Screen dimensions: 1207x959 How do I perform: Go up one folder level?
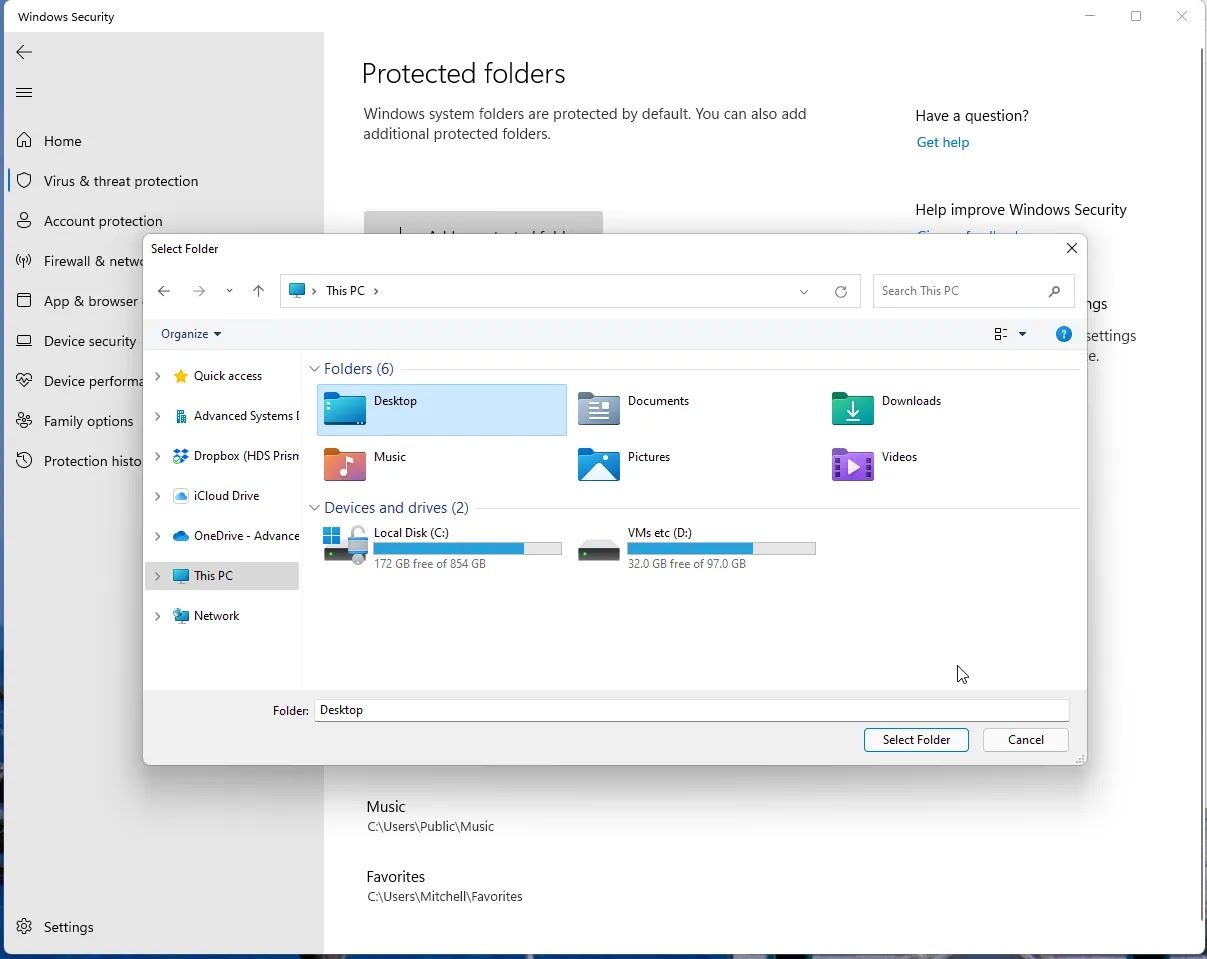tap(258, 291)
